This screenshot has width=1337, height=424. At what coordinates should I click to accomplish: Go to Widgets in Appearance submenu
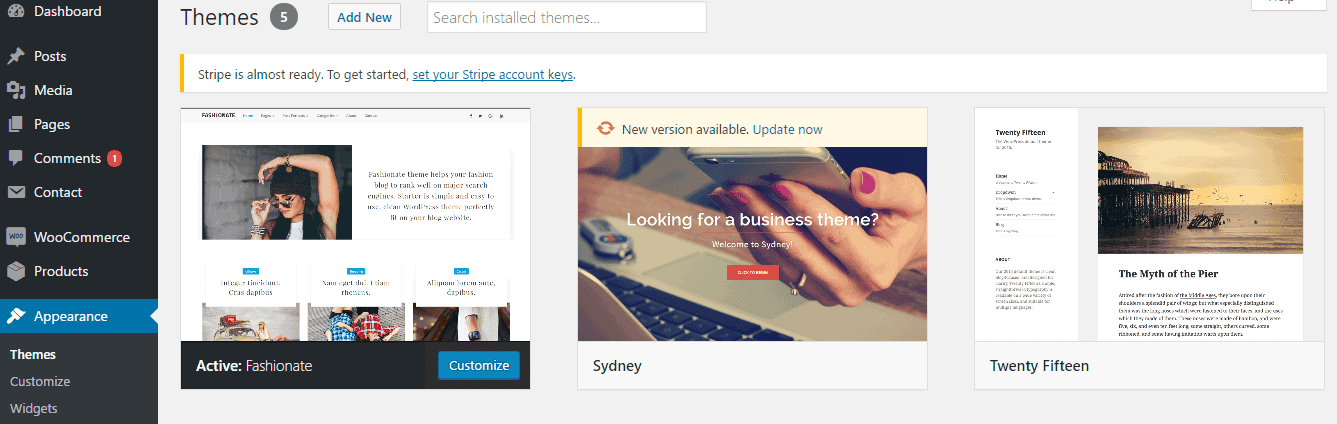pos(34,408)
